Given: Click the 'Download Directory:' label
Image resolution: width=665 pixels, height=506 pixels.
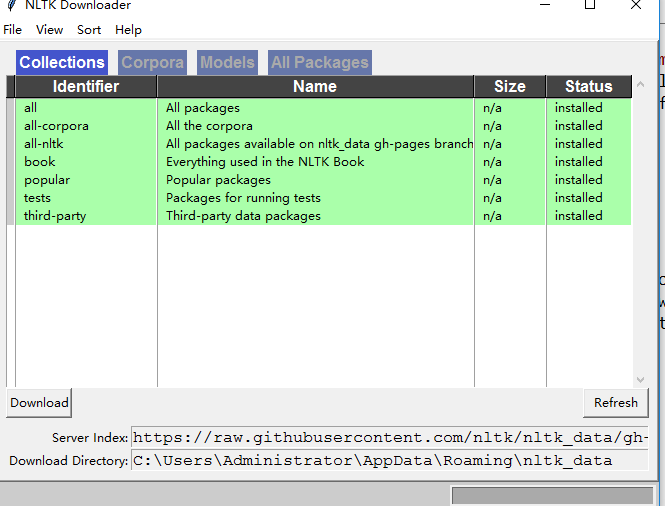Looking at the screenshot, I should coord(69,461).
